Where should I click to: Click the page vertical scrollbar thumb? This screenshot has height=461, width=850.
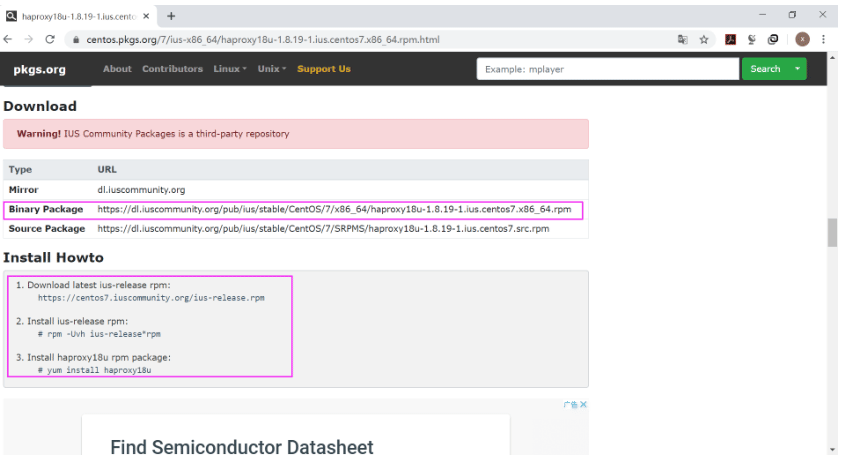[x=832, y=232]
